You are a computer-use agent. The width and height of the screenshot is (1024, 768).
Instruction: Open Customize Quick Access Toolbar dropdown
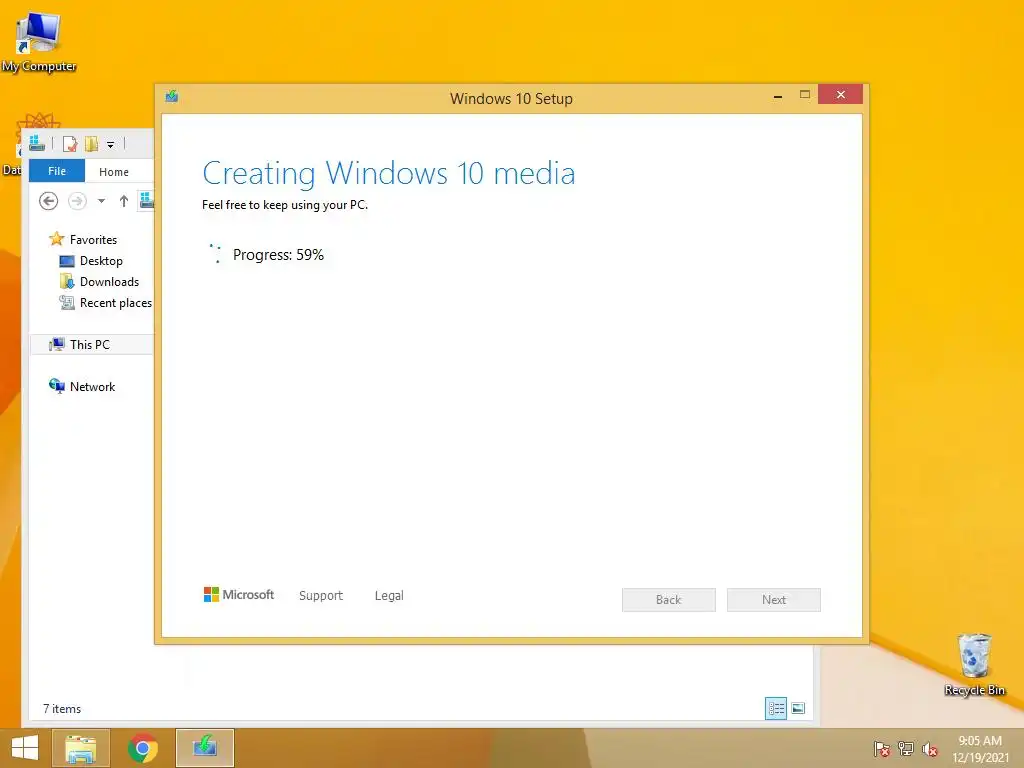110,144
